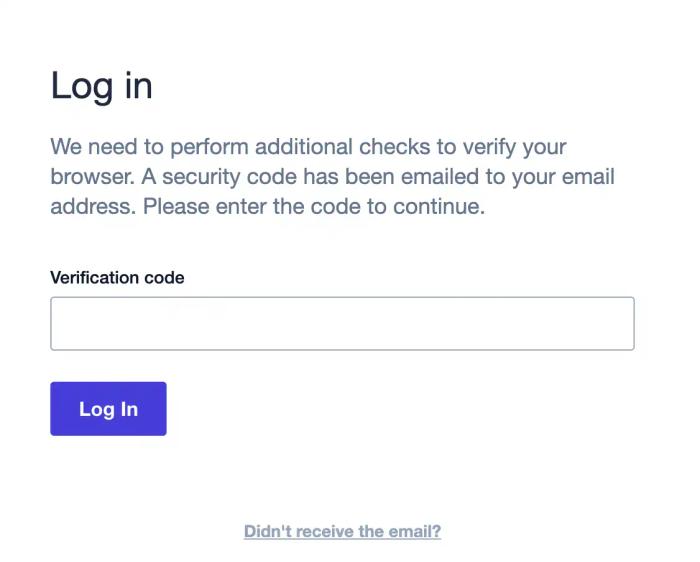Activate the field under "Verification code"

(x=342, y=323)
